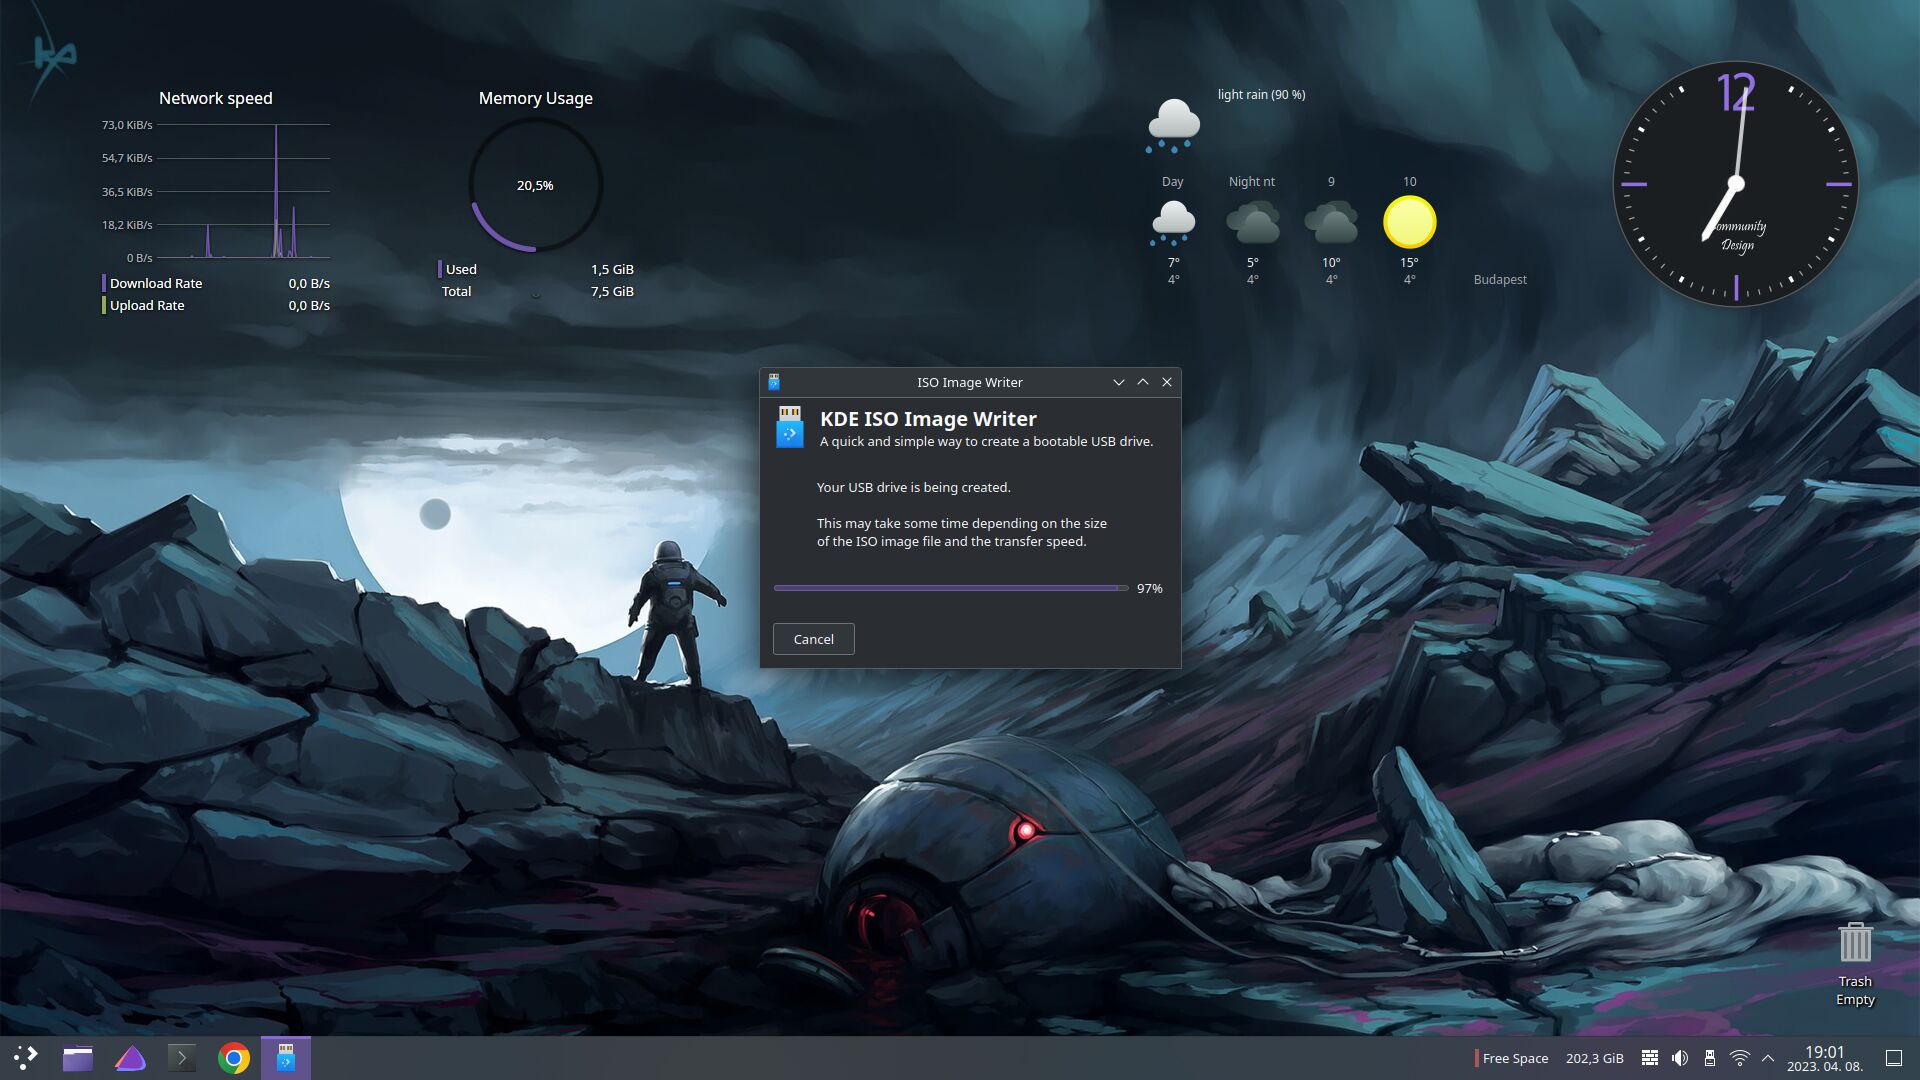Click the analog clock widget
The height and width of the screenshot is (1080, 1920).
[1736, 184]
